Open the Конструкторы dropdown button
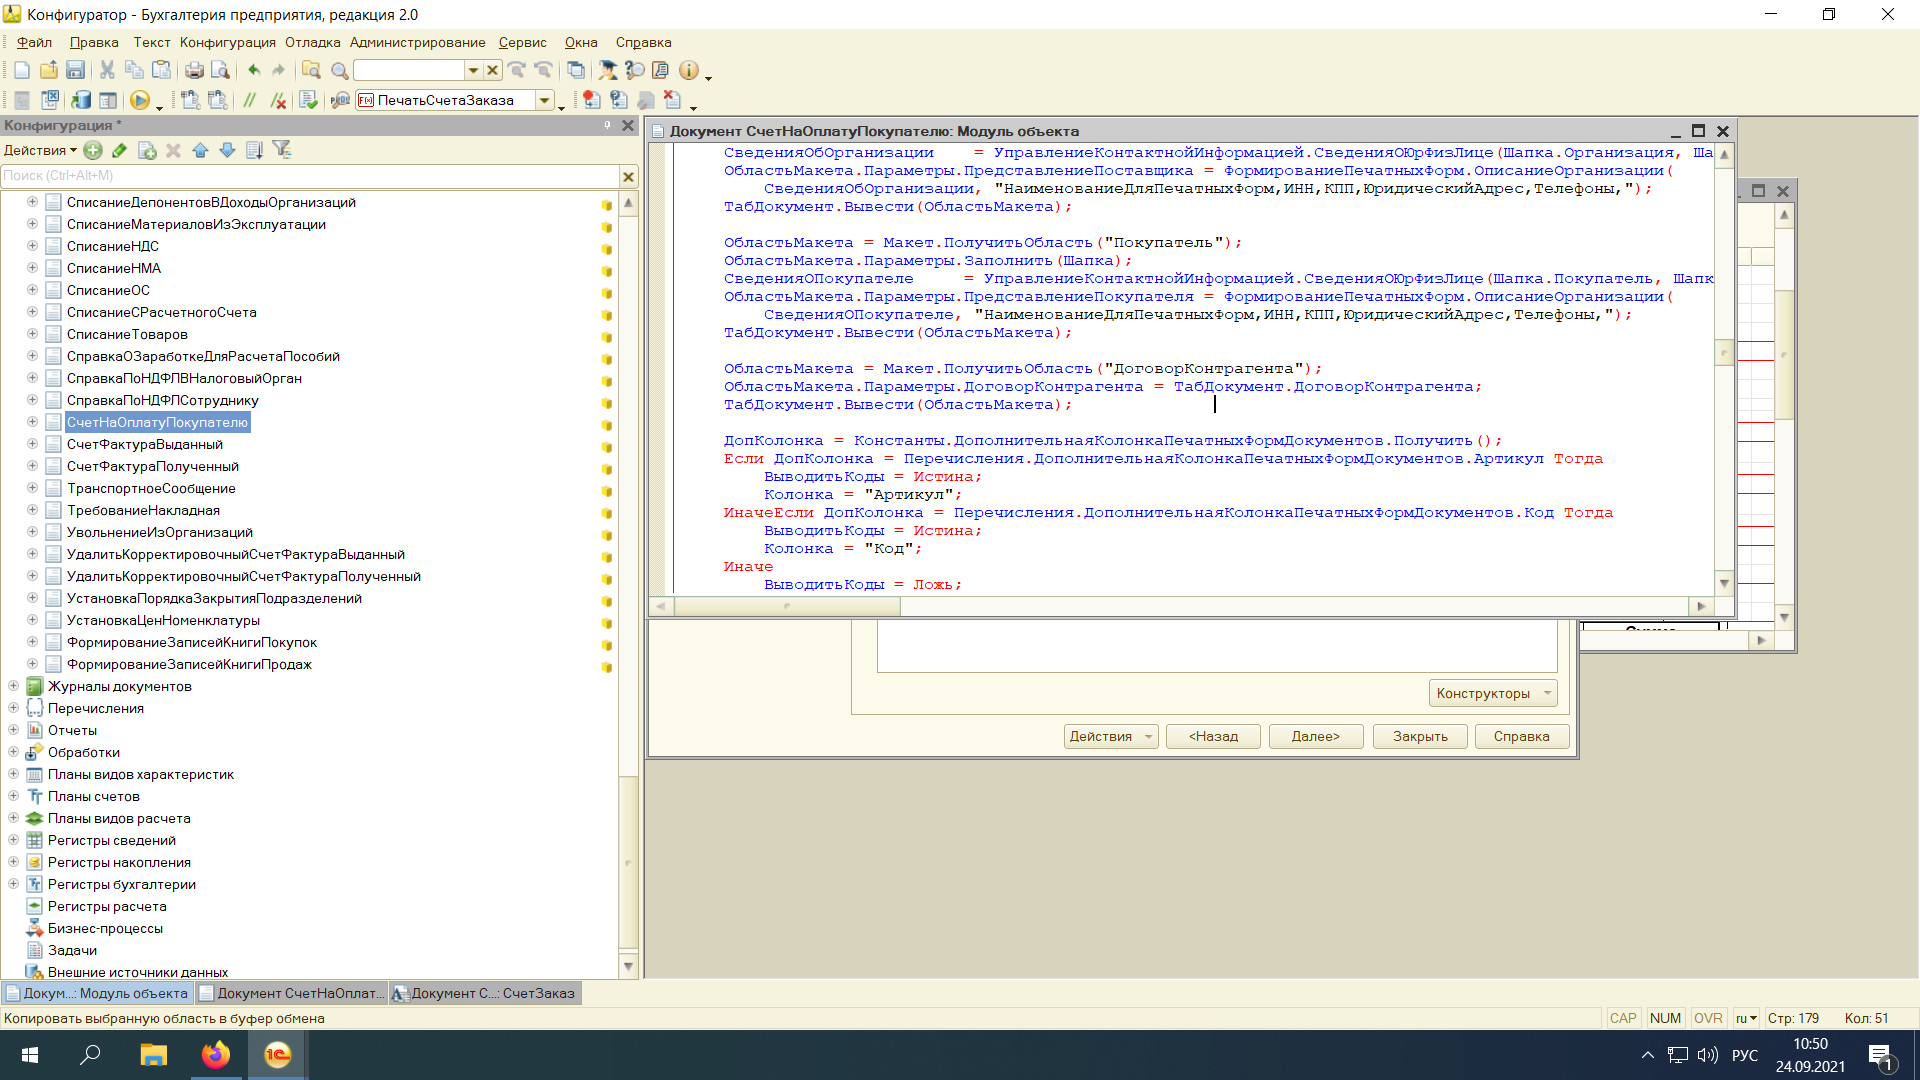 pyautogui.click(x=1492, y=693)
